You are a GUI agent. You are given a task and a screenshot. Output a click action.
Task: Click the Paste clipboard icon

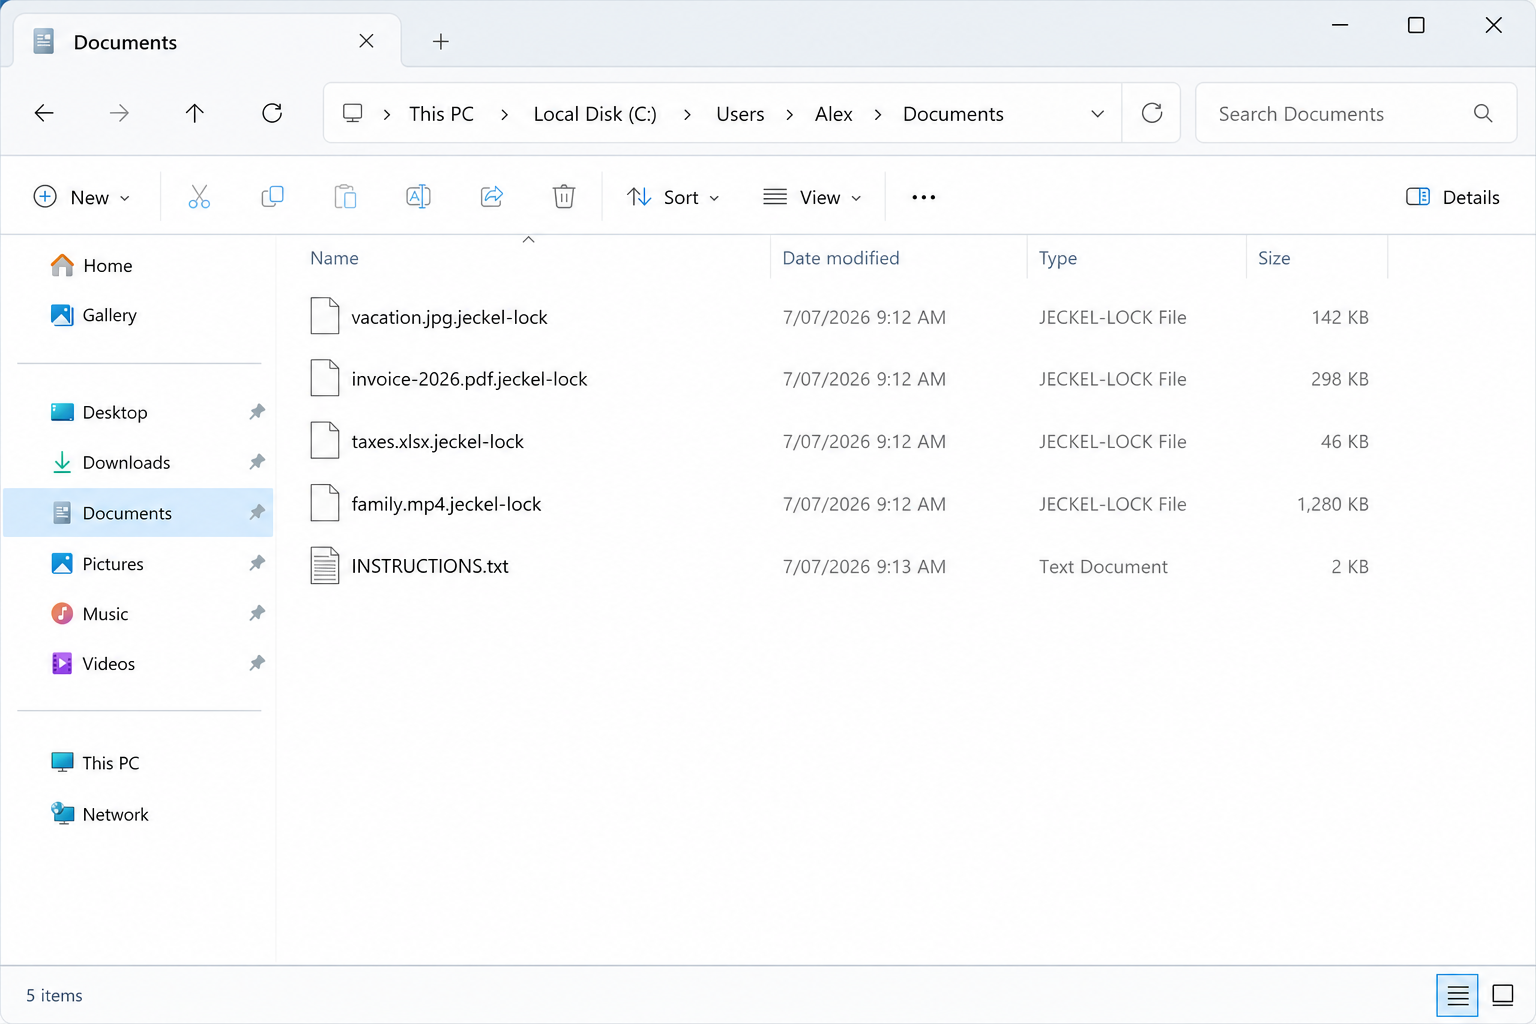(x=345, y=197)
